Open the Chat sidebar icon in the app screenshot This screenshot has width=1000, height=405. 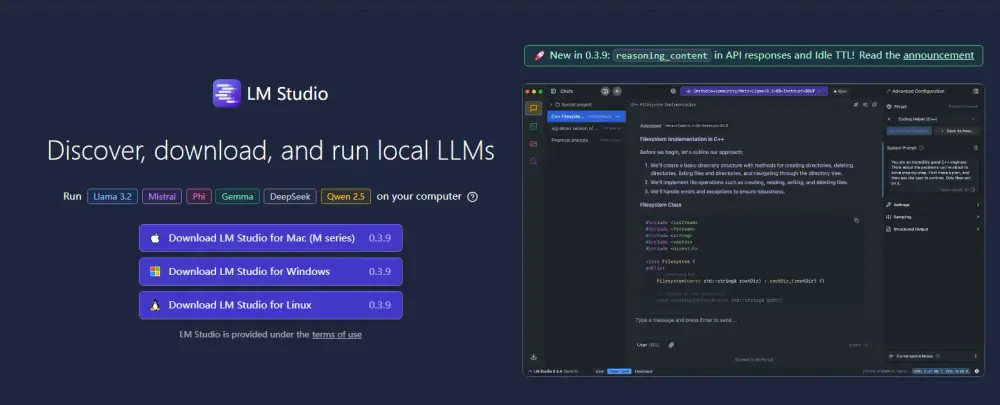533,108
